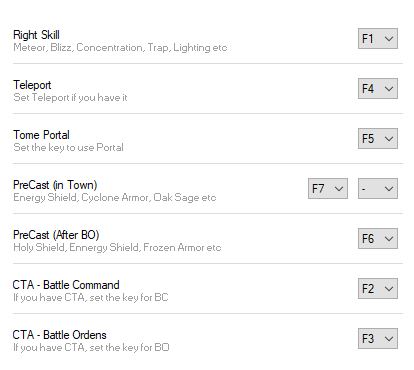Click the Holy Shield, Ennergy Shield description

pyautogui.click(x=117, y=248)
